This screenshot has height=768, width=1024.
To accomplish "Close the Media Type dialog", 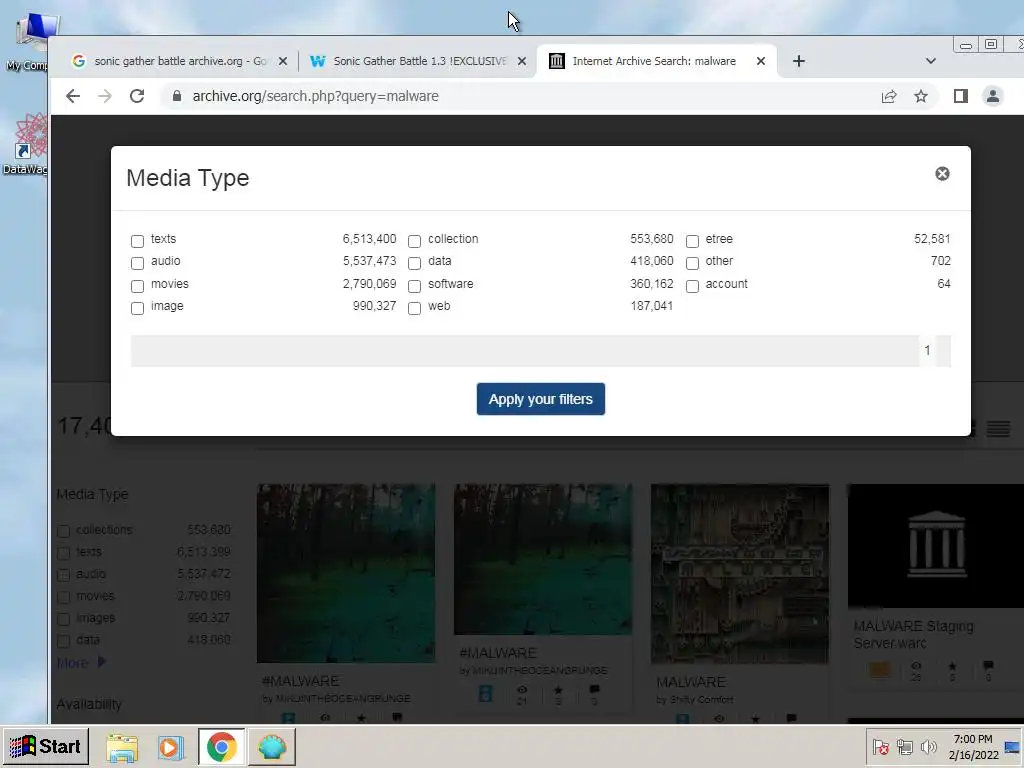I will click(942, 174).
